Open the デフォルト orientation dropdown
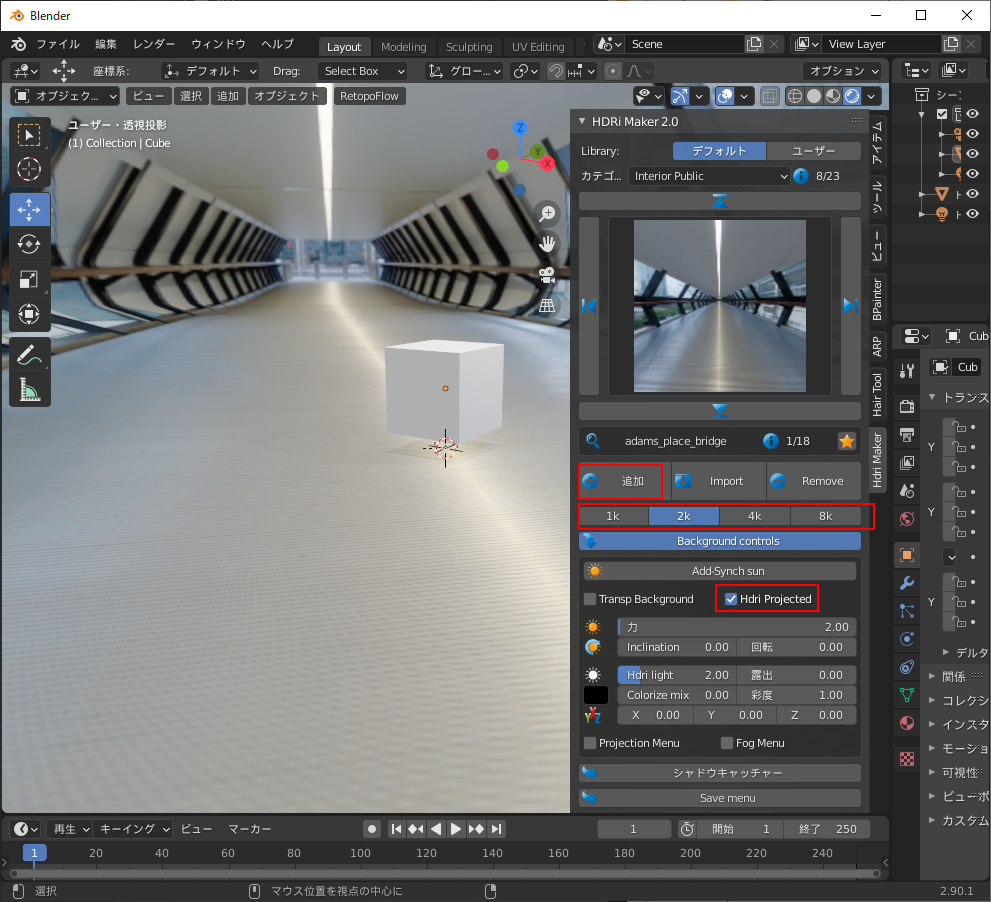The height and width of the screenshot is (902, 991). coord(210,71)
